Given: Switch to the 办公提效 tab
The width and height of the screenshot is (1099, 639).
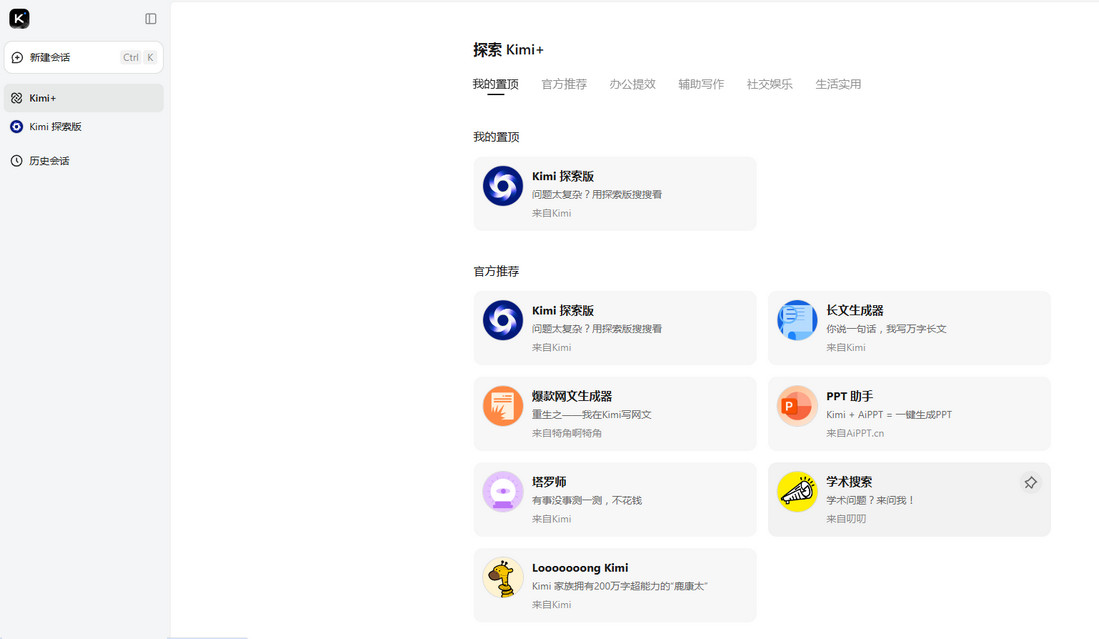Looking at the screenshot, I should [x=632, y=84].
